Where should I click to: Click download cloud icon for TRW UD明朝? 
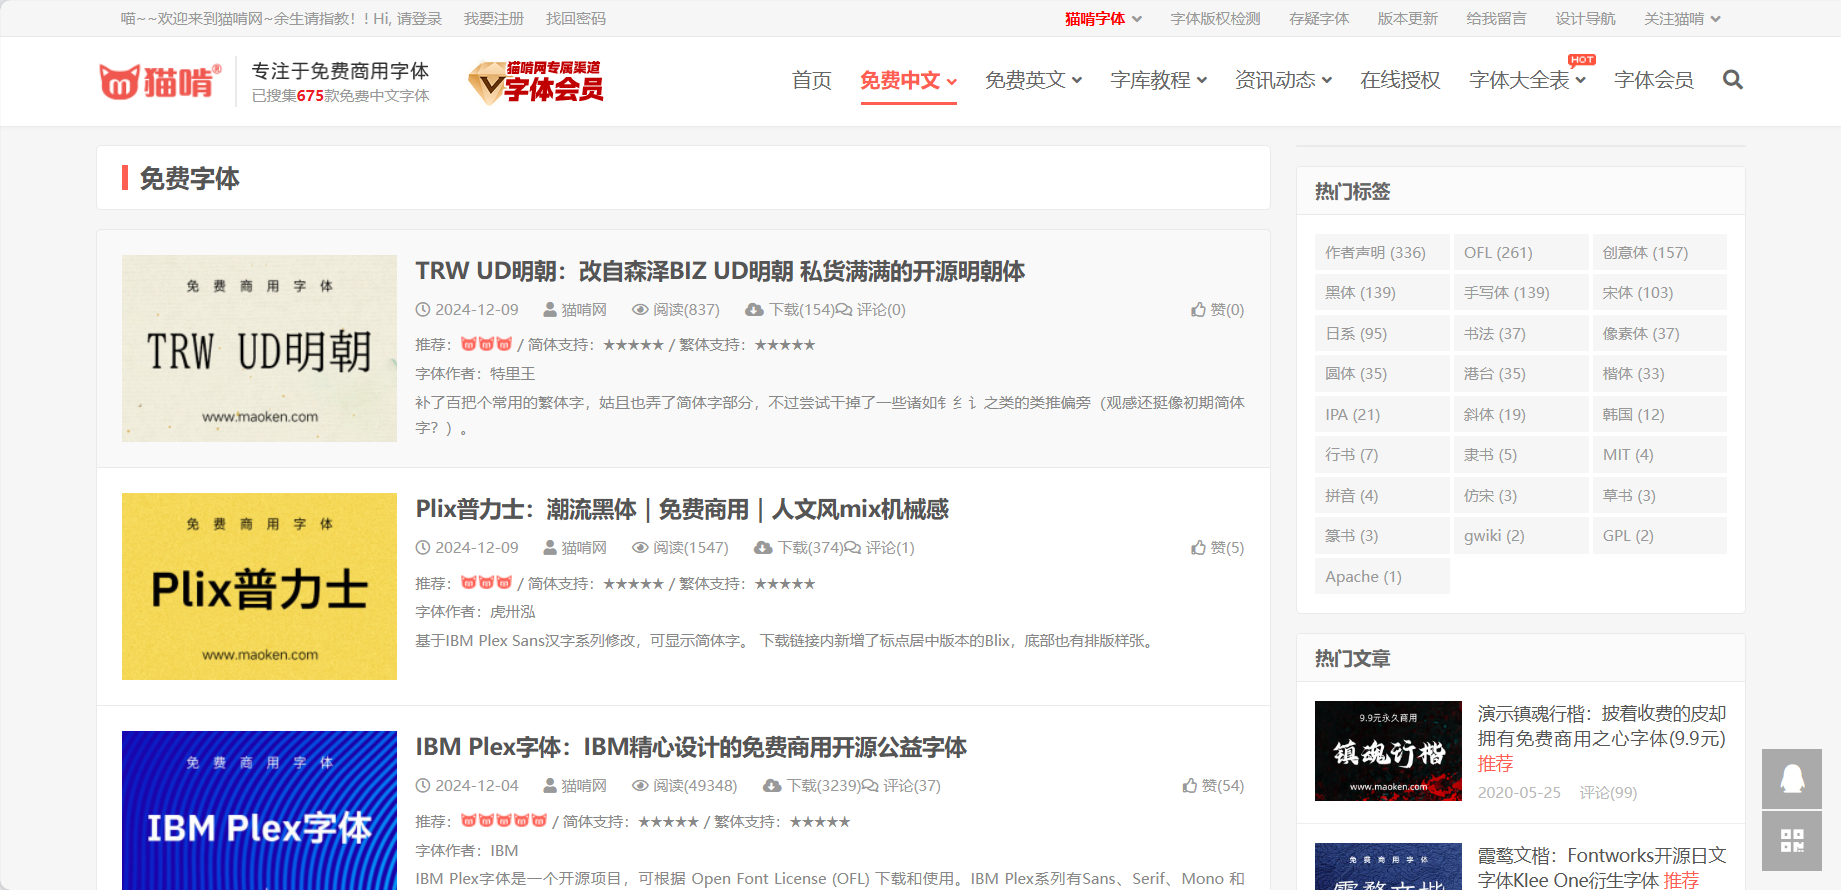755,310
